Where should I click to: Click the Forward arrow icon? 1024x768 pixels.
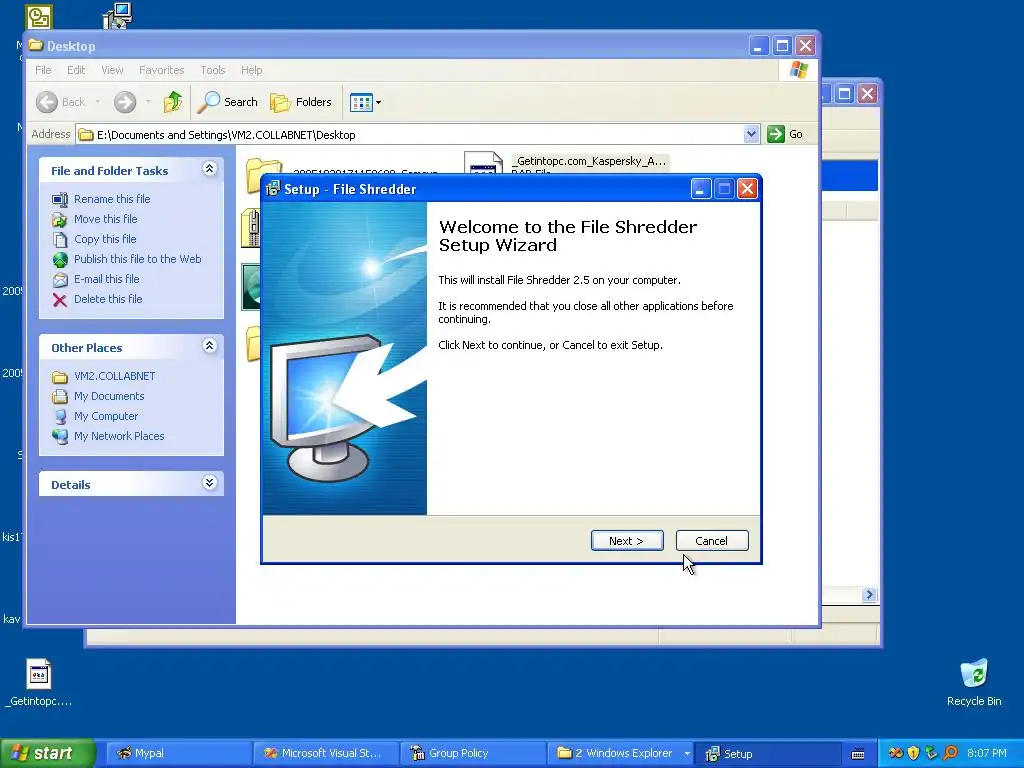pyautogui.click(x=125, y=102)
